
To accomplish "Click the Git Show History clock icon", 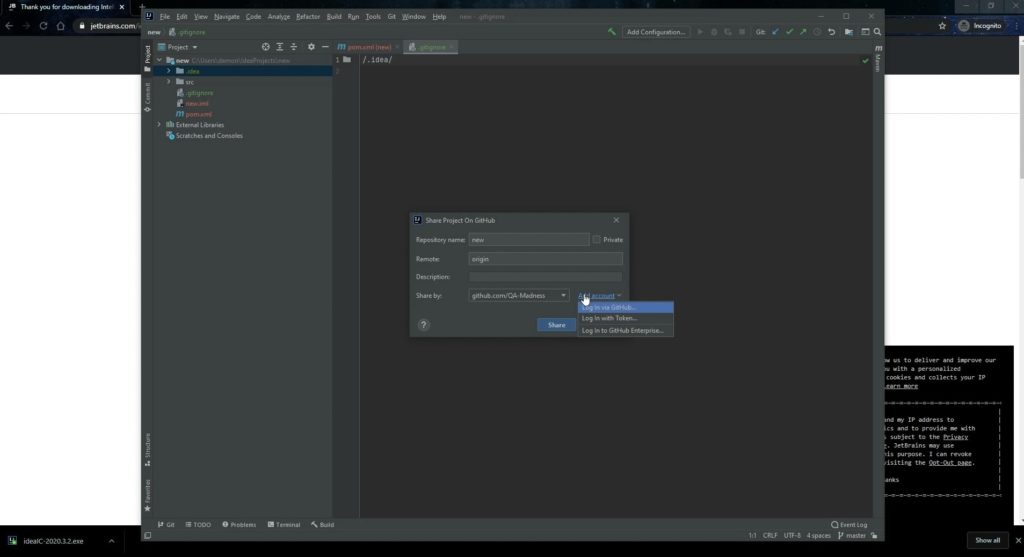I will click(x=817, y=32).
